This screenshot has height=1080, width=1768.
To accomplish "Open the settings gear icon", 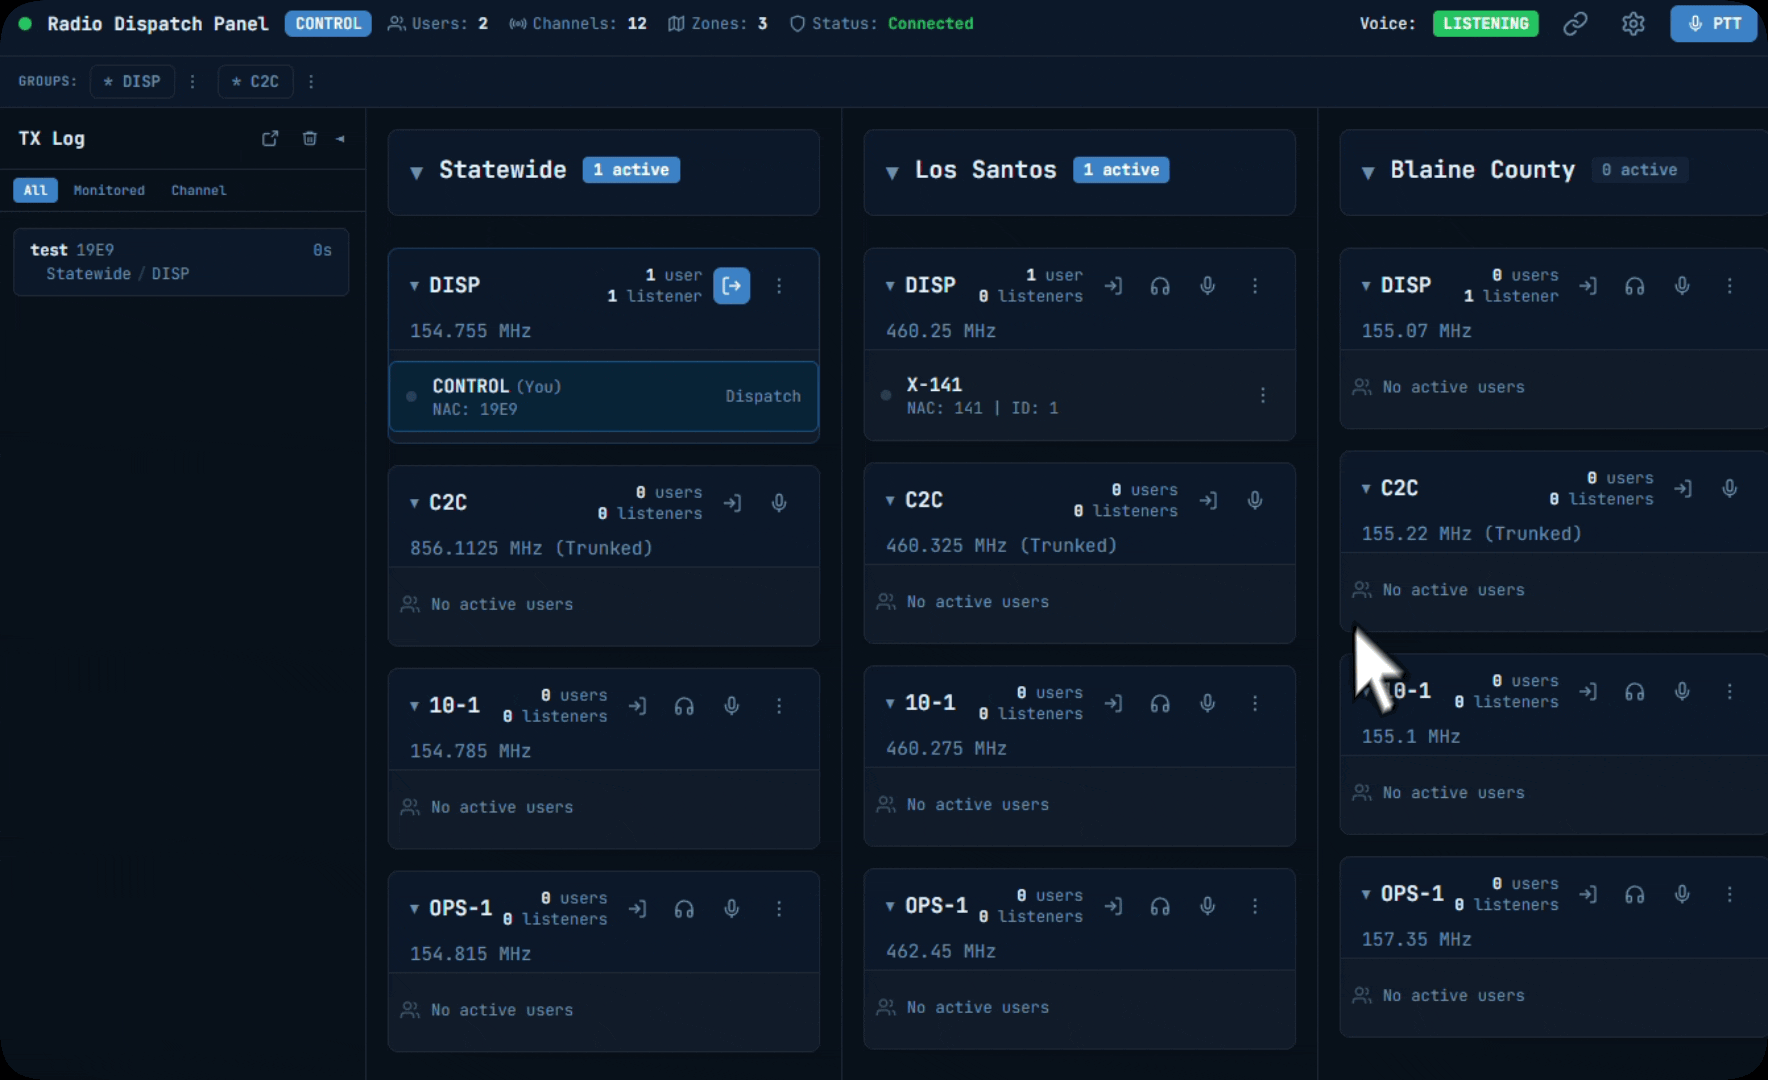I will [1633, 23].
